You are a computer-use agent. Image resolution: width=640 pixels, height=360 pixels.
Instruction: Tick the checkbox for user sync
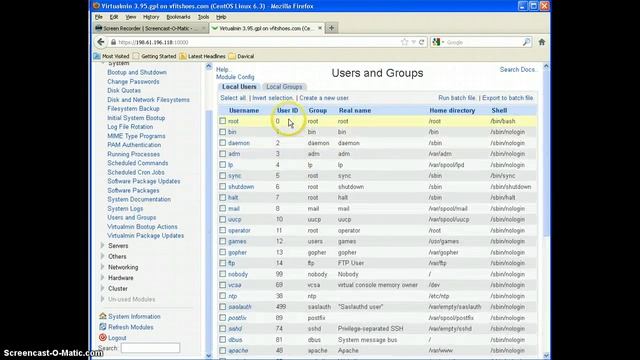[222, 176]
